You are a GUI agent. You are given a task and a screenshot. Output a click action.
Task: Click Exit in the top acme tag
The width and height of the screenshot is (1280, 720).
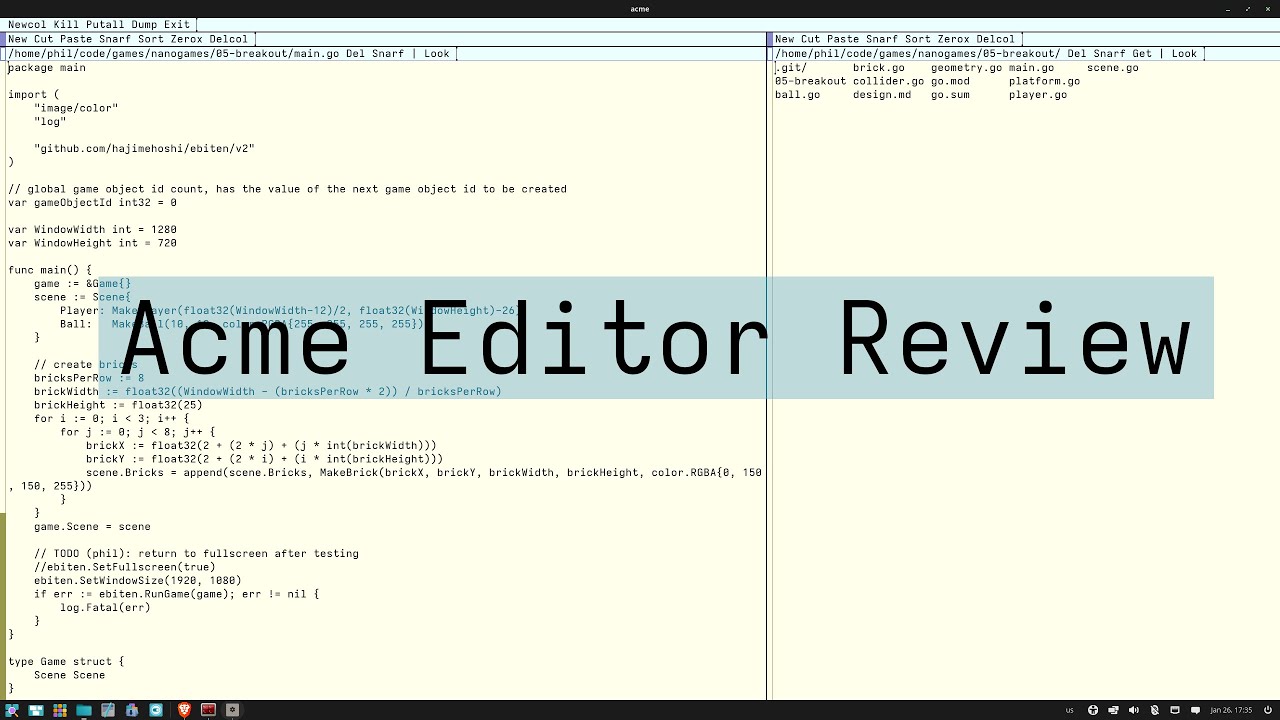click(176, 24)
